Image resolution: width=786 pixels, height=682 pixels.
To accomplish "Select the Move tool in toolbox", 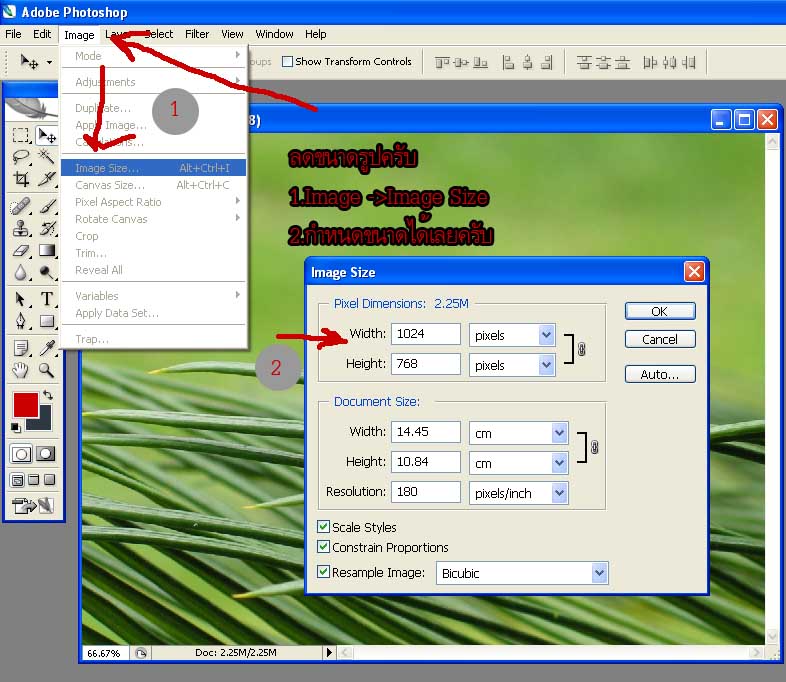I will click(x=47, y=135).
